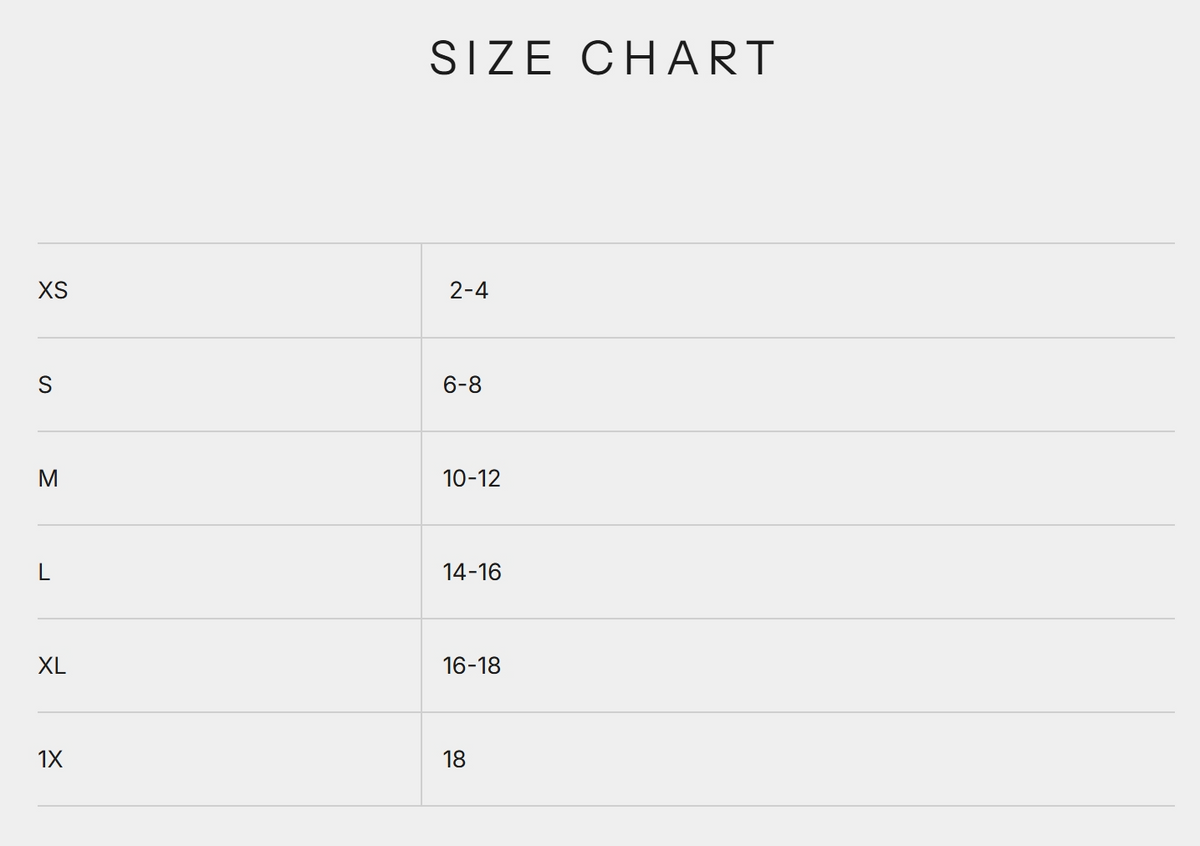The width and height of the screenshot is (1200, 846).
Task: Click the 2-4 size value
Action: [x=469, y=291]
